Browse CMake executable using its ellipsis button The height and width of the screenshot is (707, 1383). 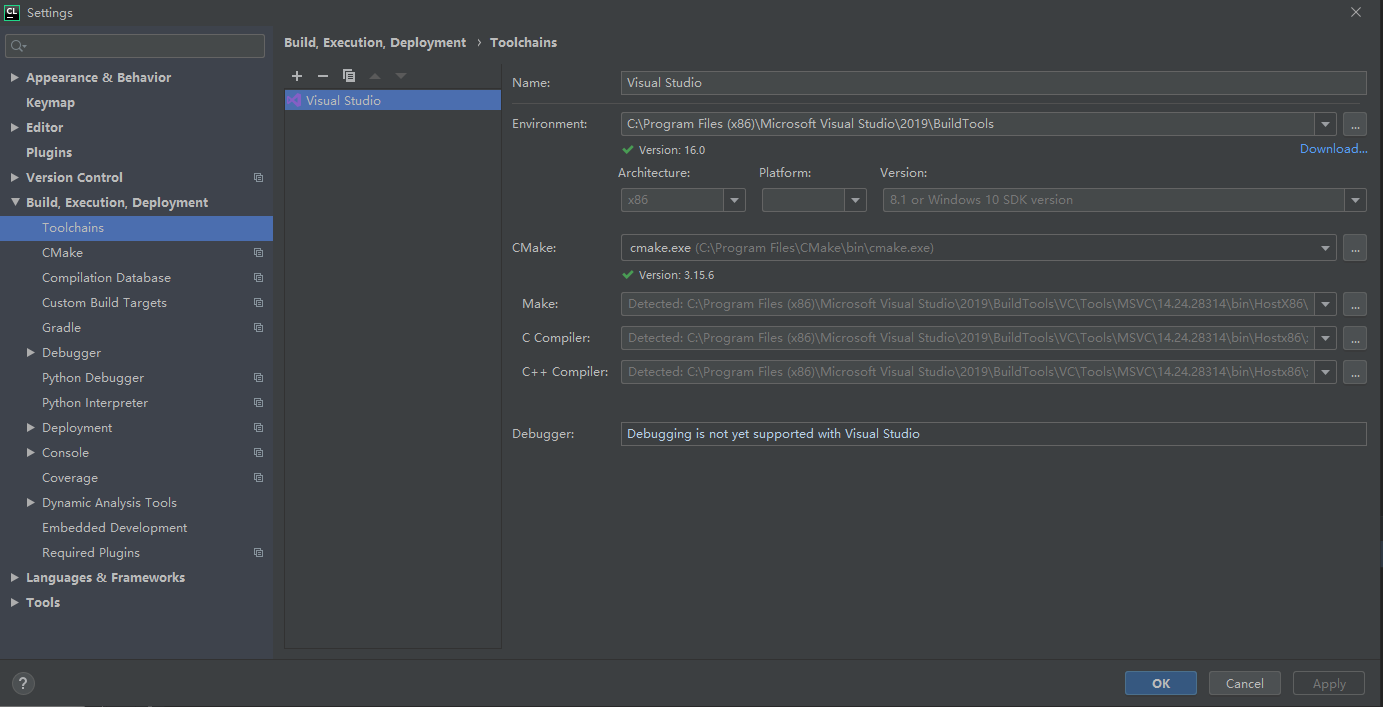tap(1355, 247)
